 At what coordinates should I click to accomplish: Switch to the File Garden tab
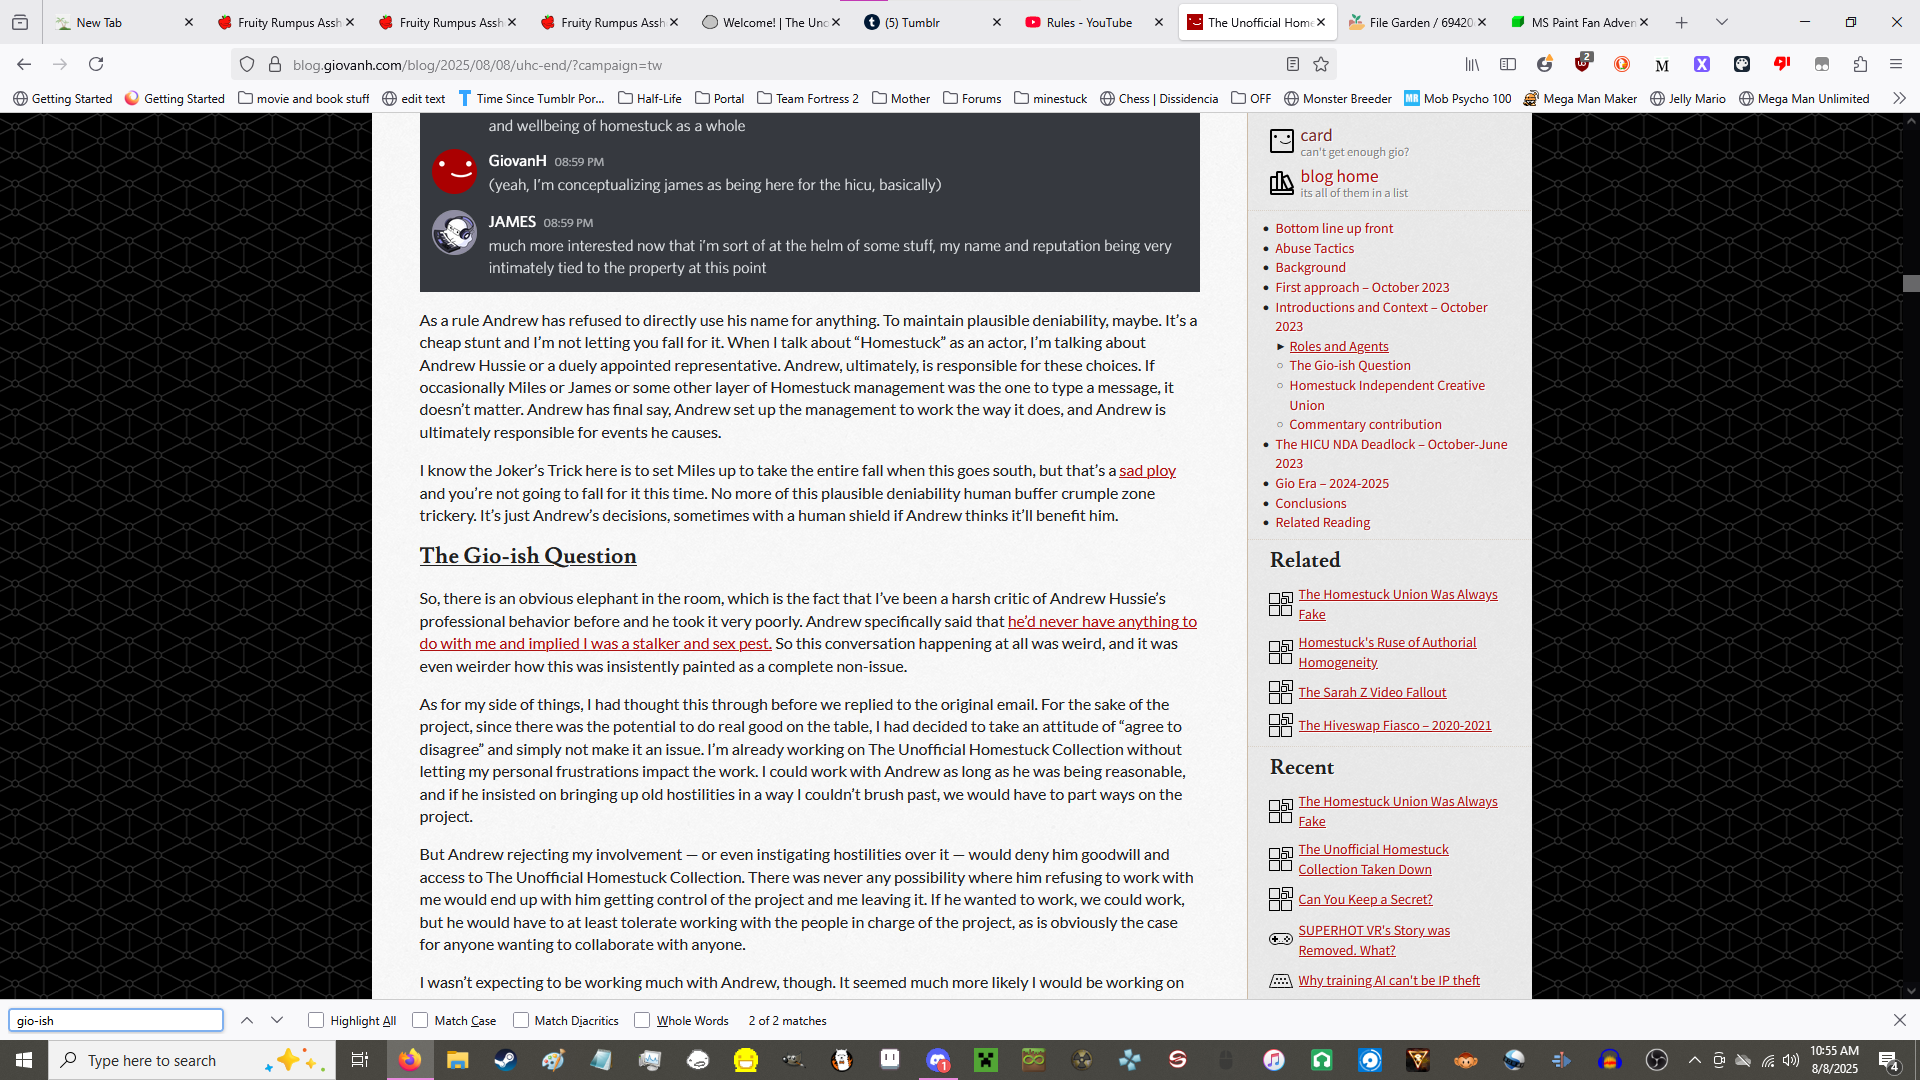coord(1417,22)
